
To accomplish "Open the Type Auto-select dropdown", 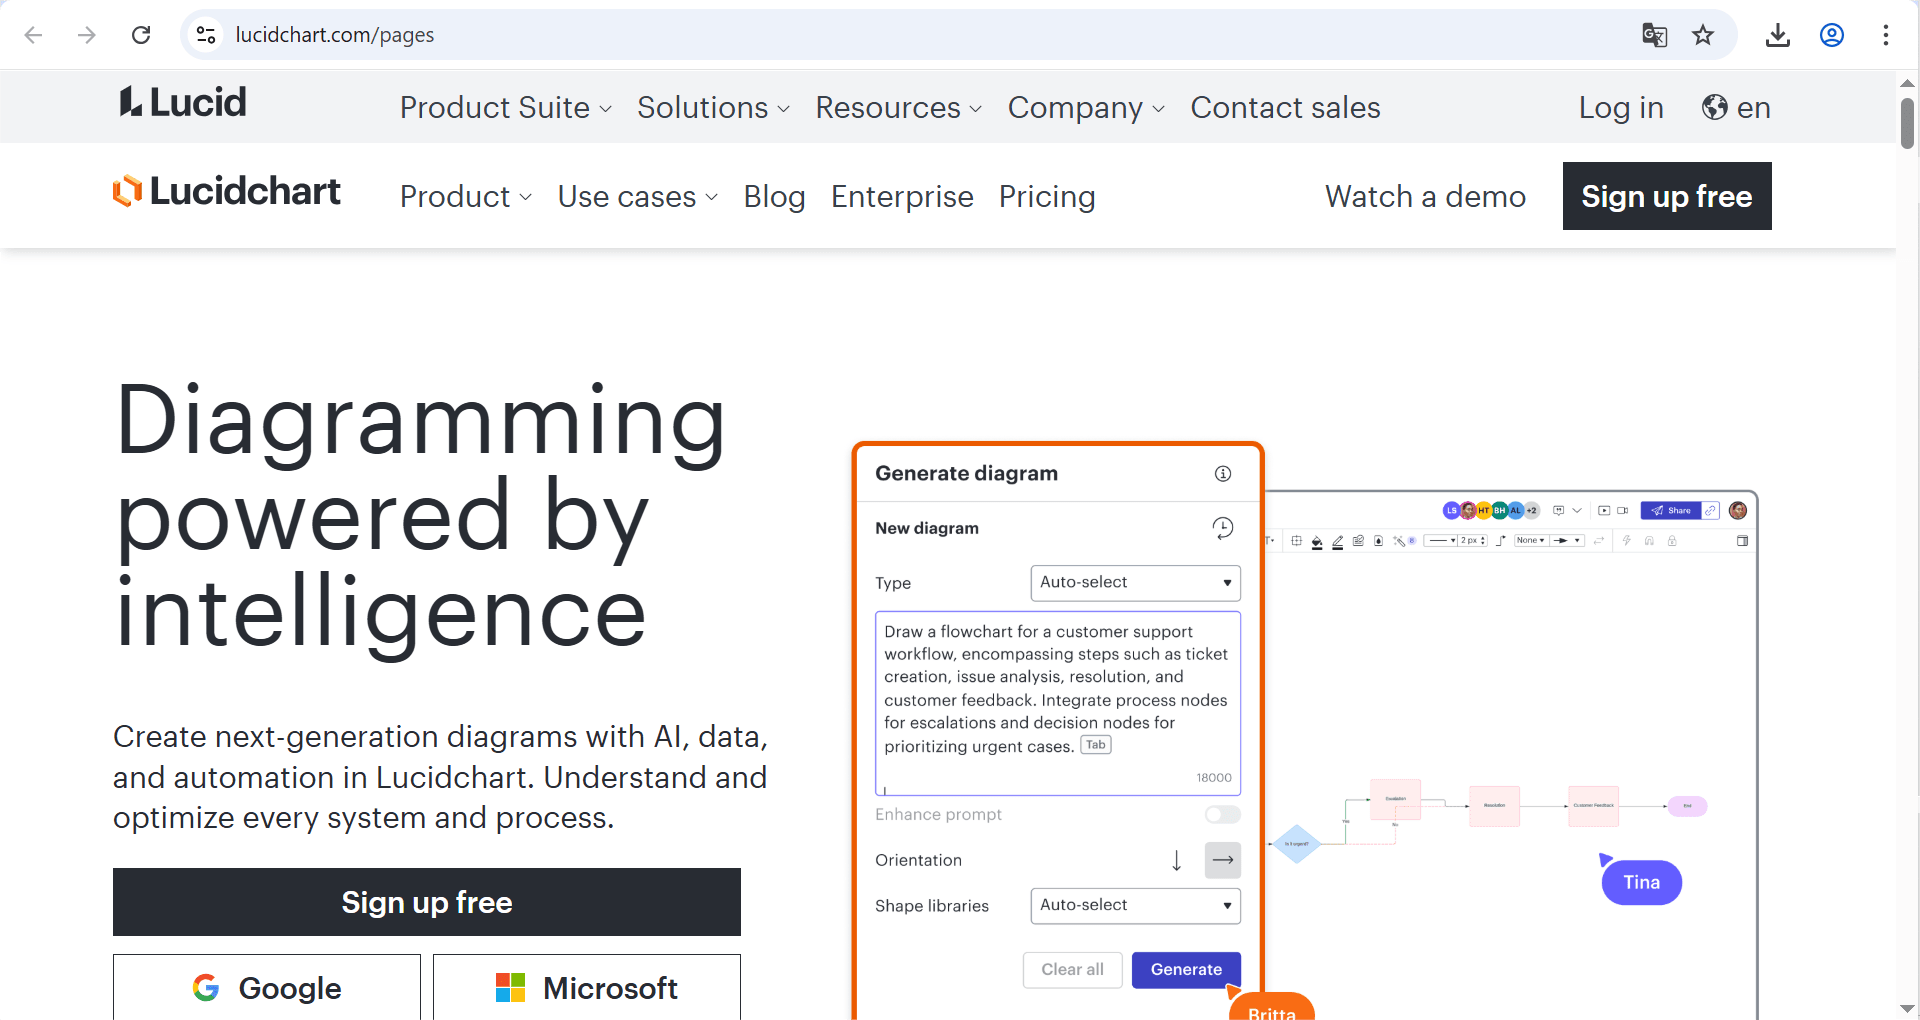I will (1135, 583).
